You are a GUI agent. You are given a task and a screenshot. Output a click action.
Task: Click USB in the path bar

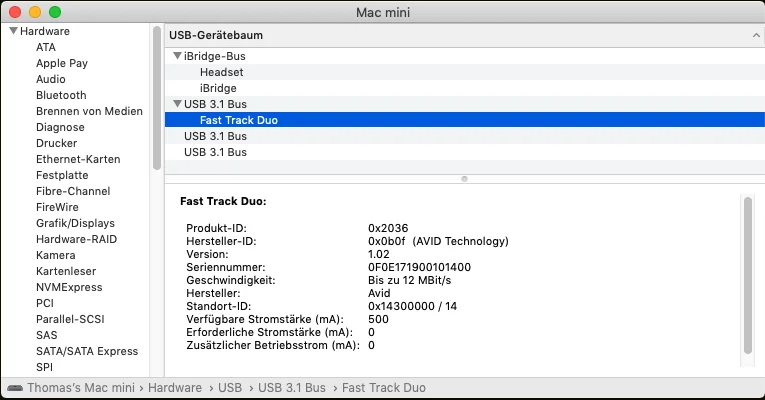[230, 388]
